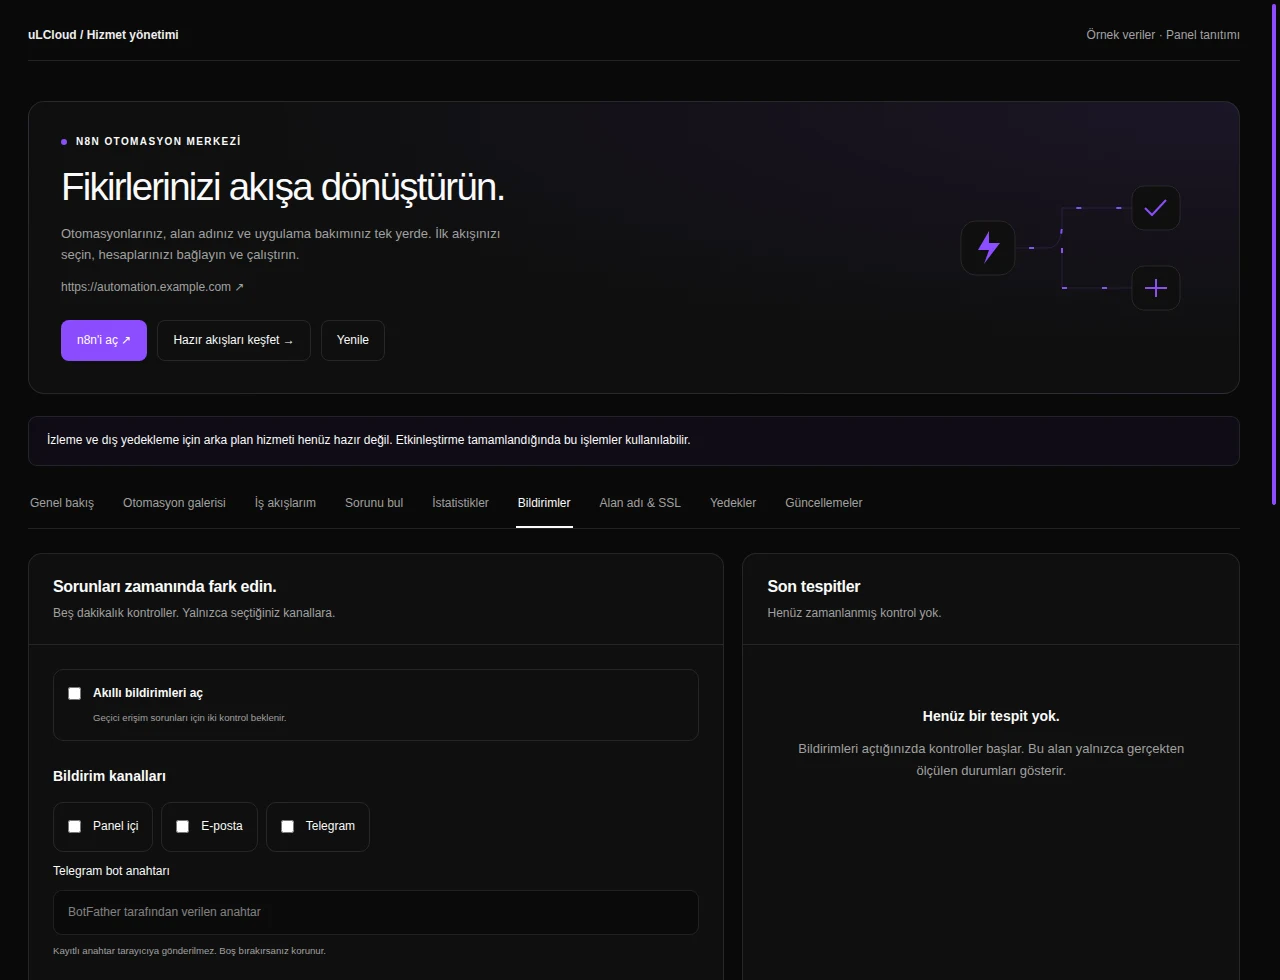The image size is (1280, 980).
Task: Click the lightning bolt trigger icon
Action: tap(988, 247)
